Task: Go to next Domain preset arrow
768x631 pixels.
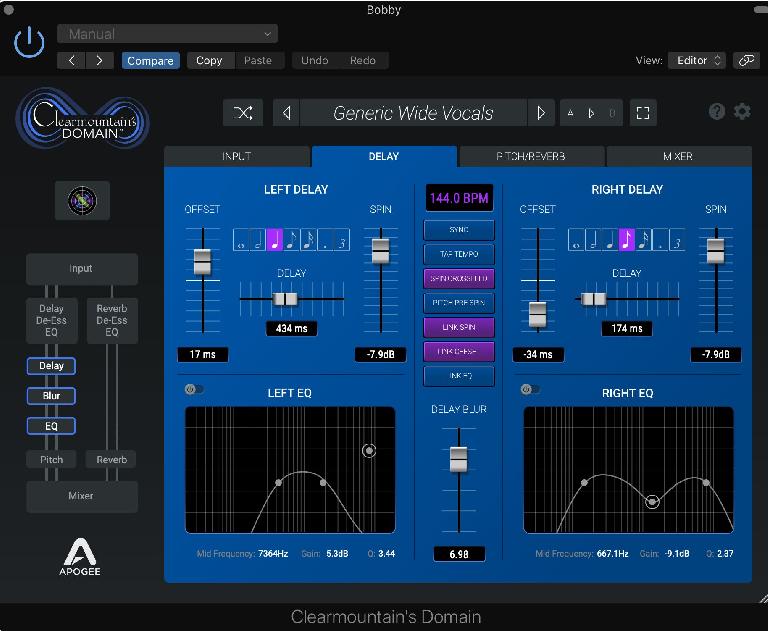Action: 541,113
